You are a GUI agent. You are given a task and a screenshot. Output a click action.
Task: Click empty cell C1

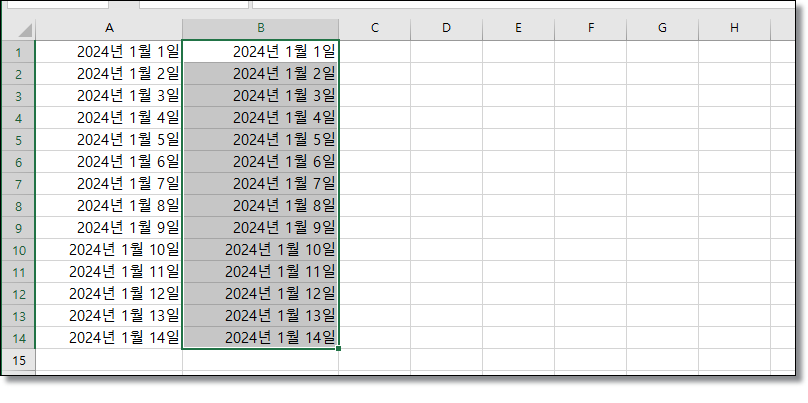pos(375,52)
